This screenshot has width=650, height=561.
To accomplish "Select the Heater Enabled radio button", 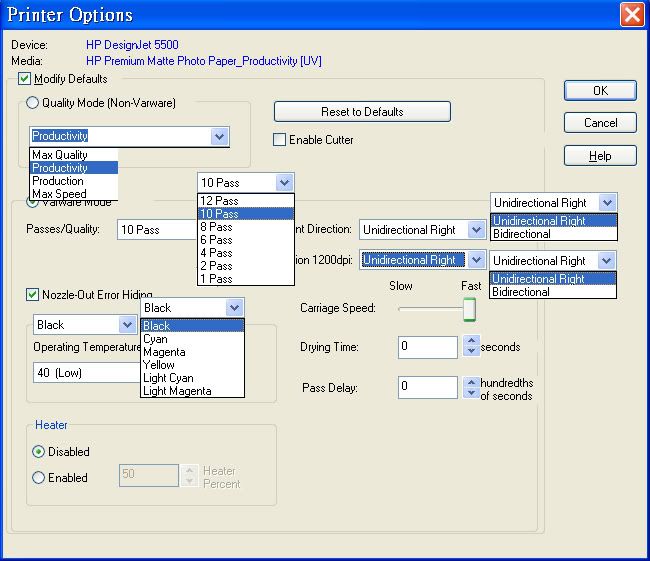I will click(39, 478).
